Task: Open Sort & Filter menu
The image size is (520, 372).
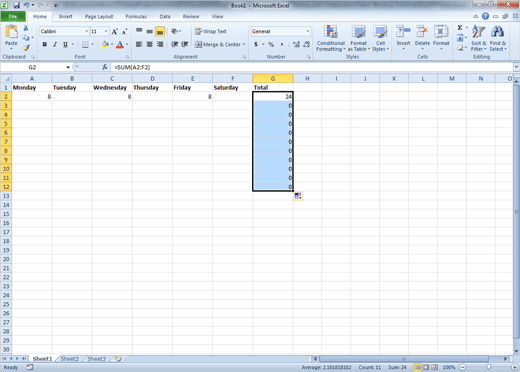Action: pos(479,38)
